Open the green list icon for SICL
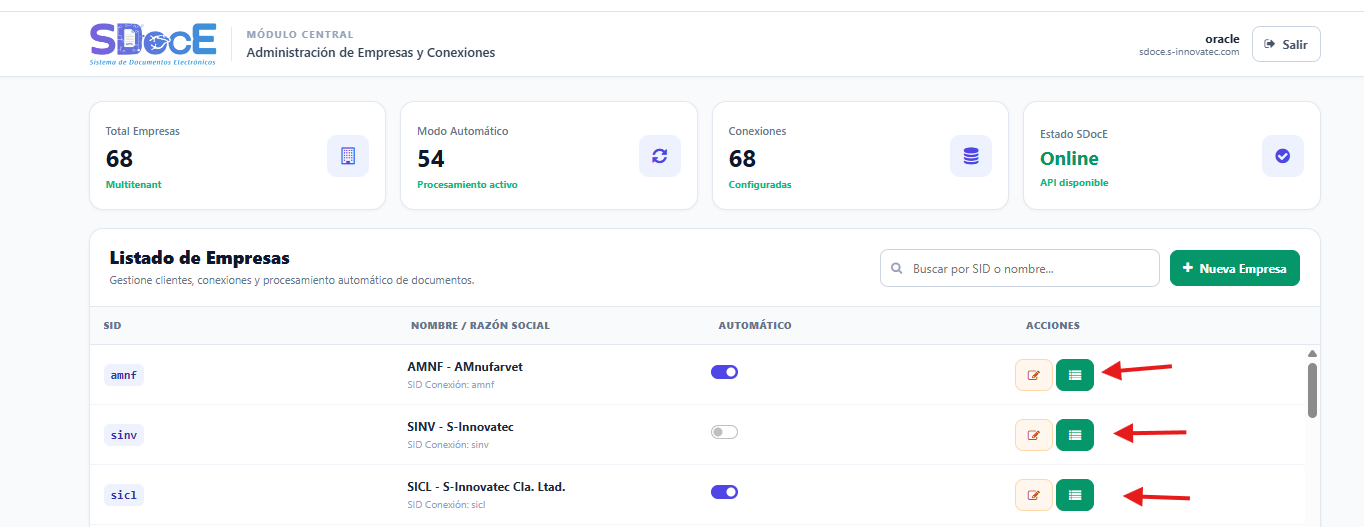Image resolution: width=1364 pixels, height=527 pixels. [1075, 495]
